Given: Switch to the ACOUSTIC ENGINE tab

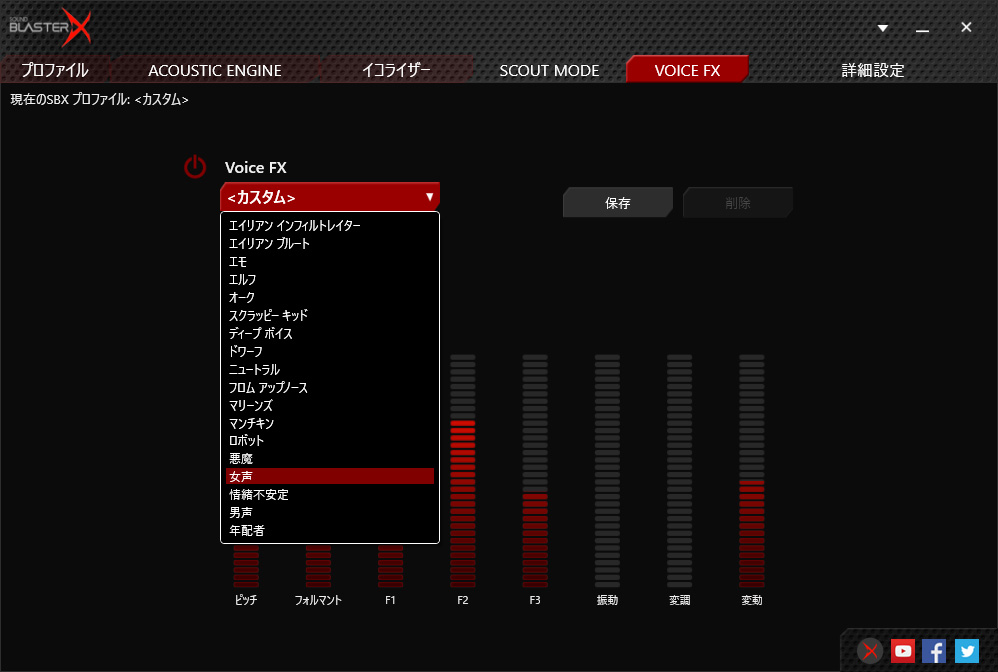Looking at the screenshot, I should coord(215,70).
